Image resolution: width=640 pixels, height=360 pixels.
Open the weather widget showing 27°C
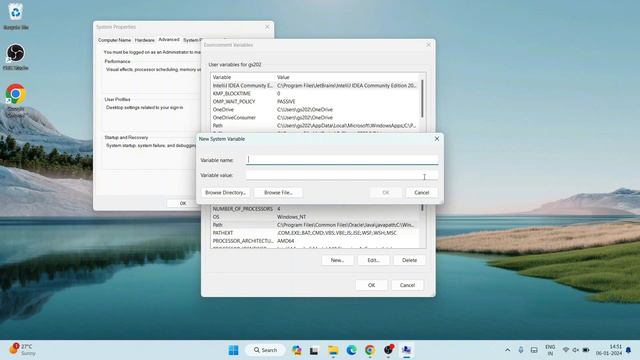[x=22, y=350]
